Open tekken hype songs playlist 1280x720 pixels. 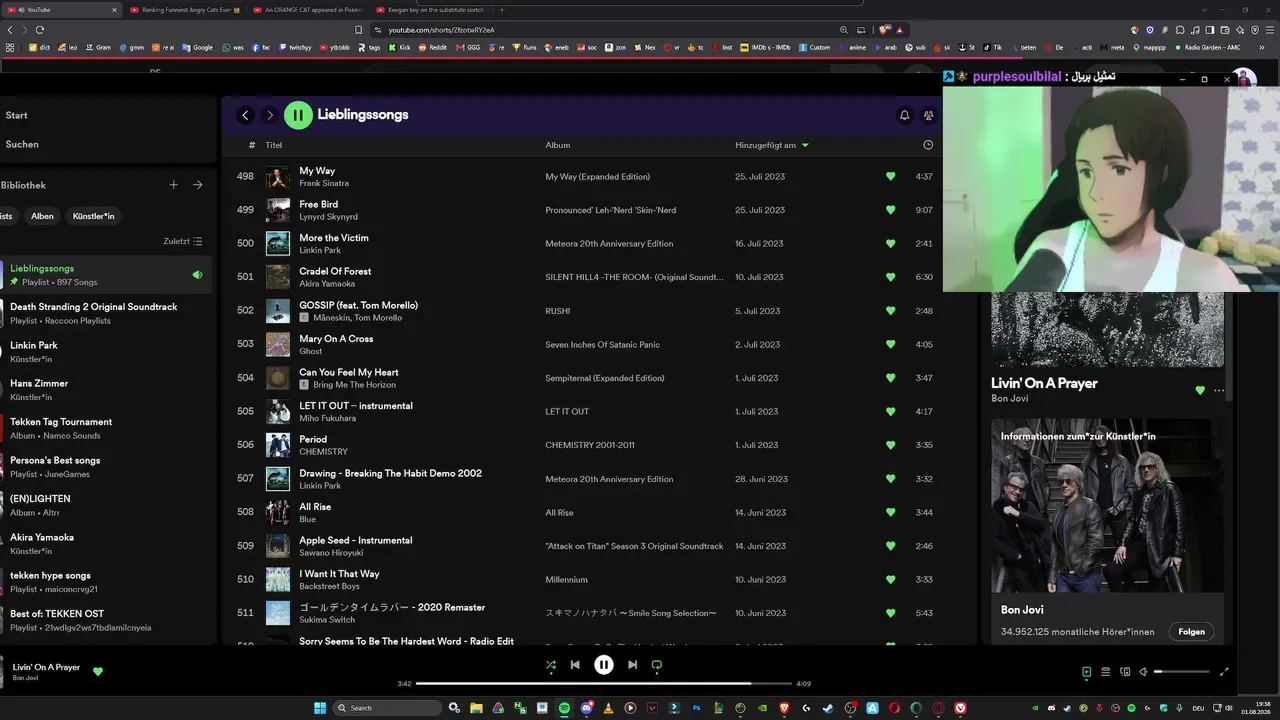pyautogui.click(x=105, y=582)
